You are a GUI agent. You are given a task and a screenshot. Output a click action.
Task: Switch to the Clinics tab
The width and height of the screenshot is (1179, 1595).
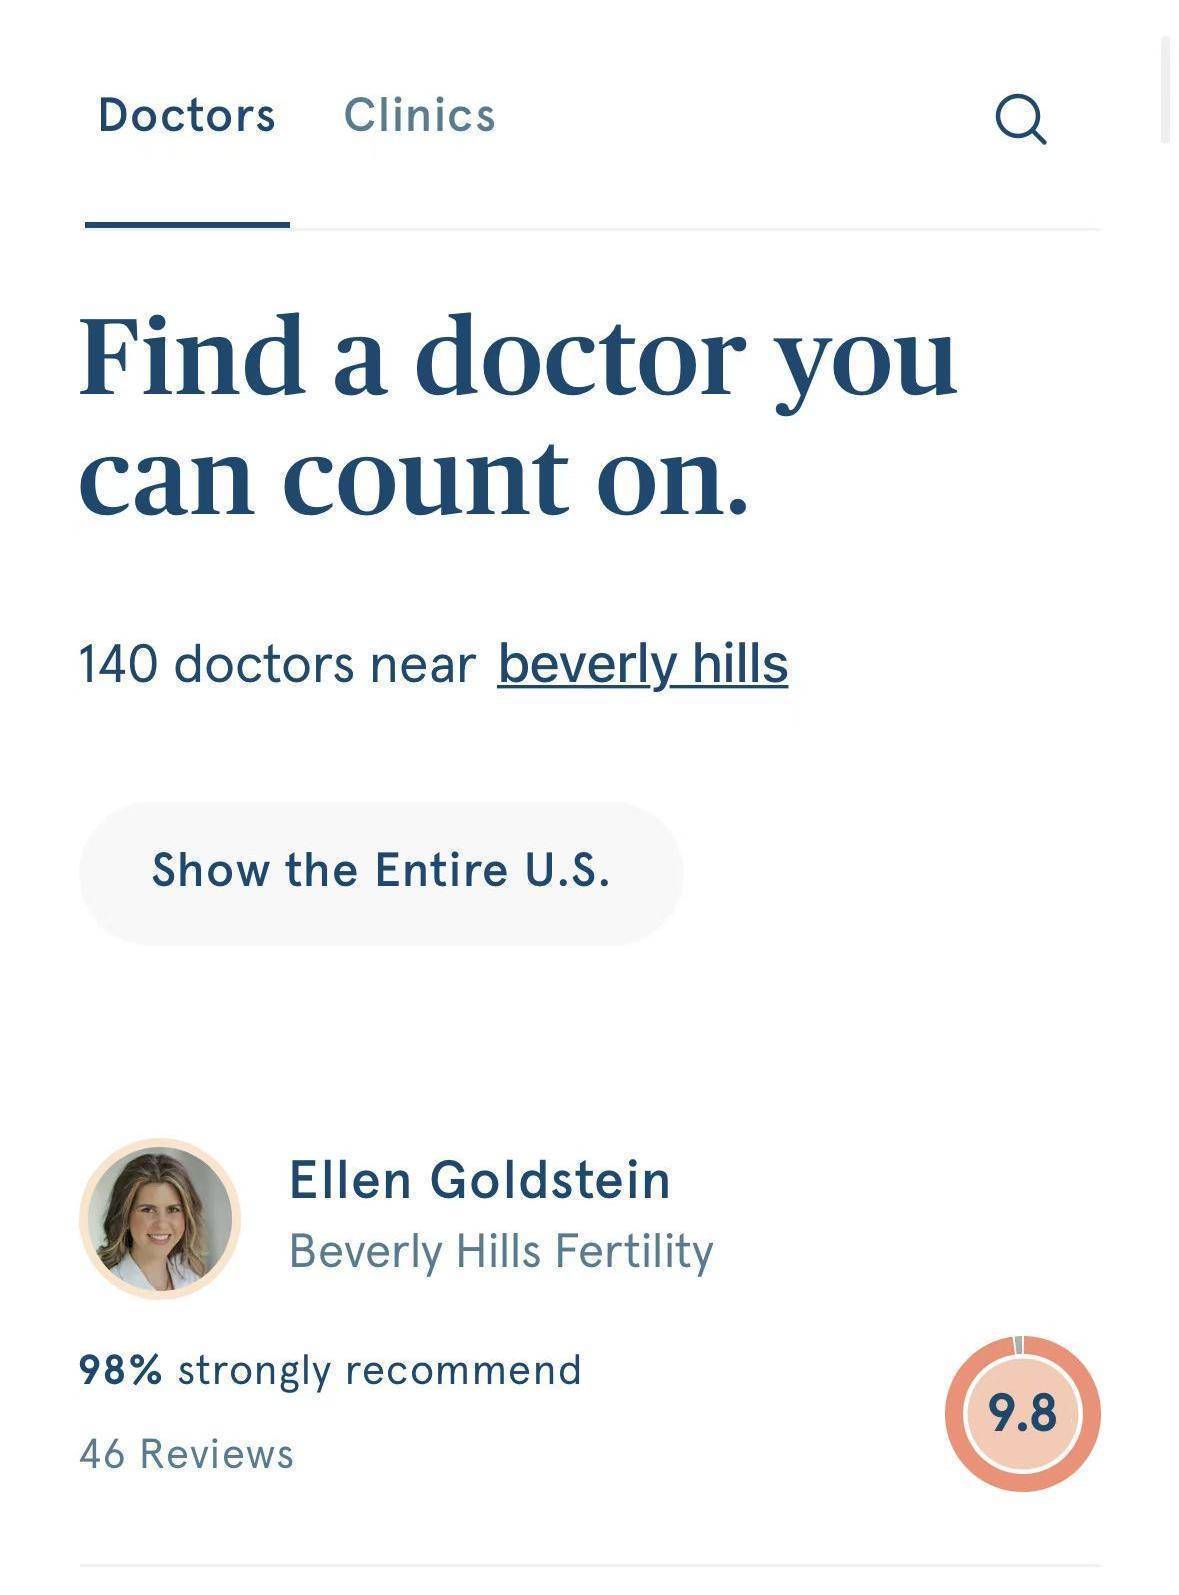coord(419,115)
